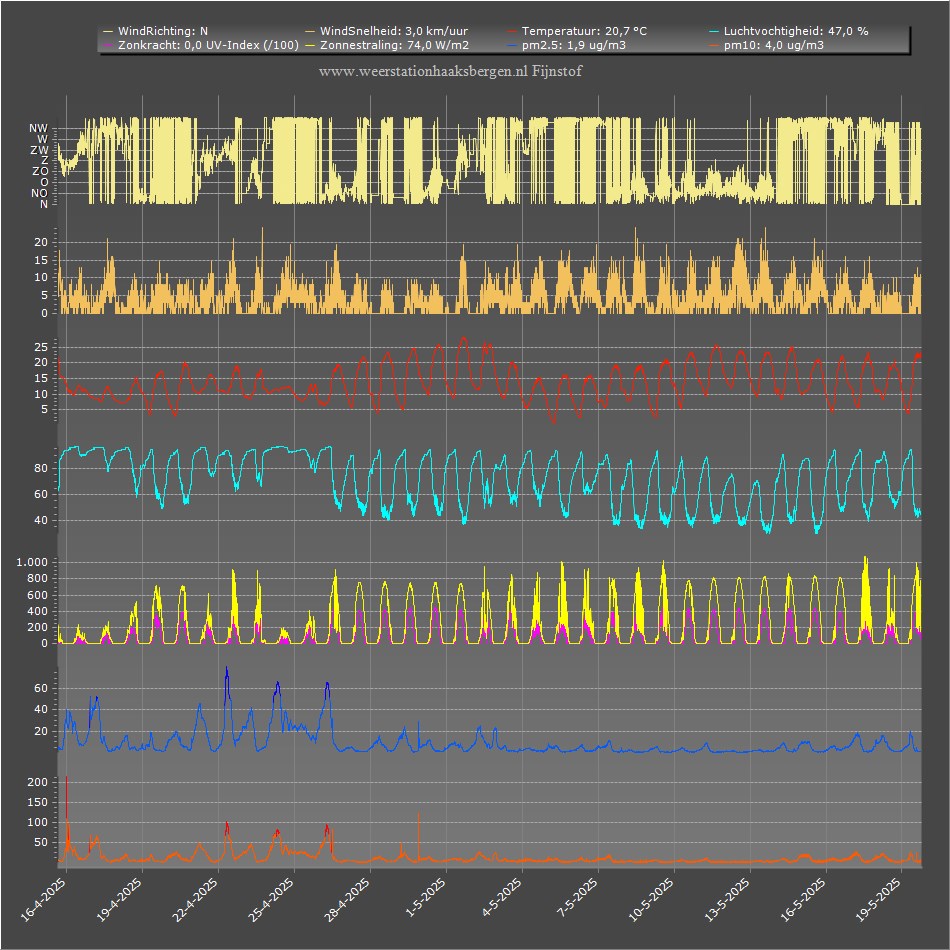Click the 800 value on the solar radiation axis
The height and width of the screenshot is (950, 950).
pyautogui.click(x=37, y=579)
